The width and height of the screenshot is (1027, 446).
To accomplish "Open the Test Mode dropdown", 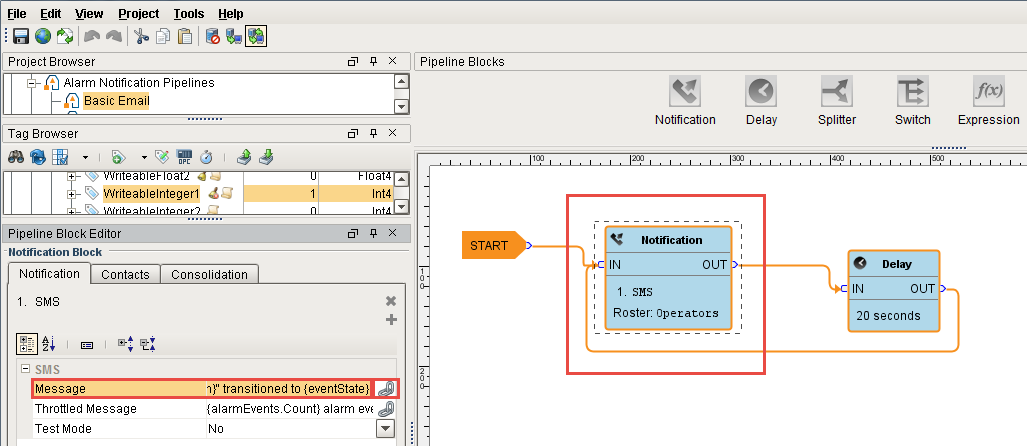I will click(385, 428).
